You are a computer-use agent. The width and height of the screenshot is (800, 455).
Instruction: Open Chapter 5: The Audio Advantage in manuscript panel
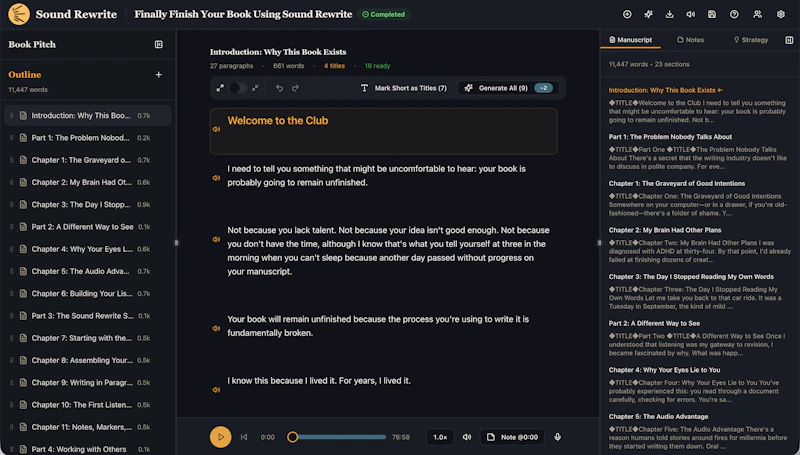pyautogui.click(x=658, y=417)
